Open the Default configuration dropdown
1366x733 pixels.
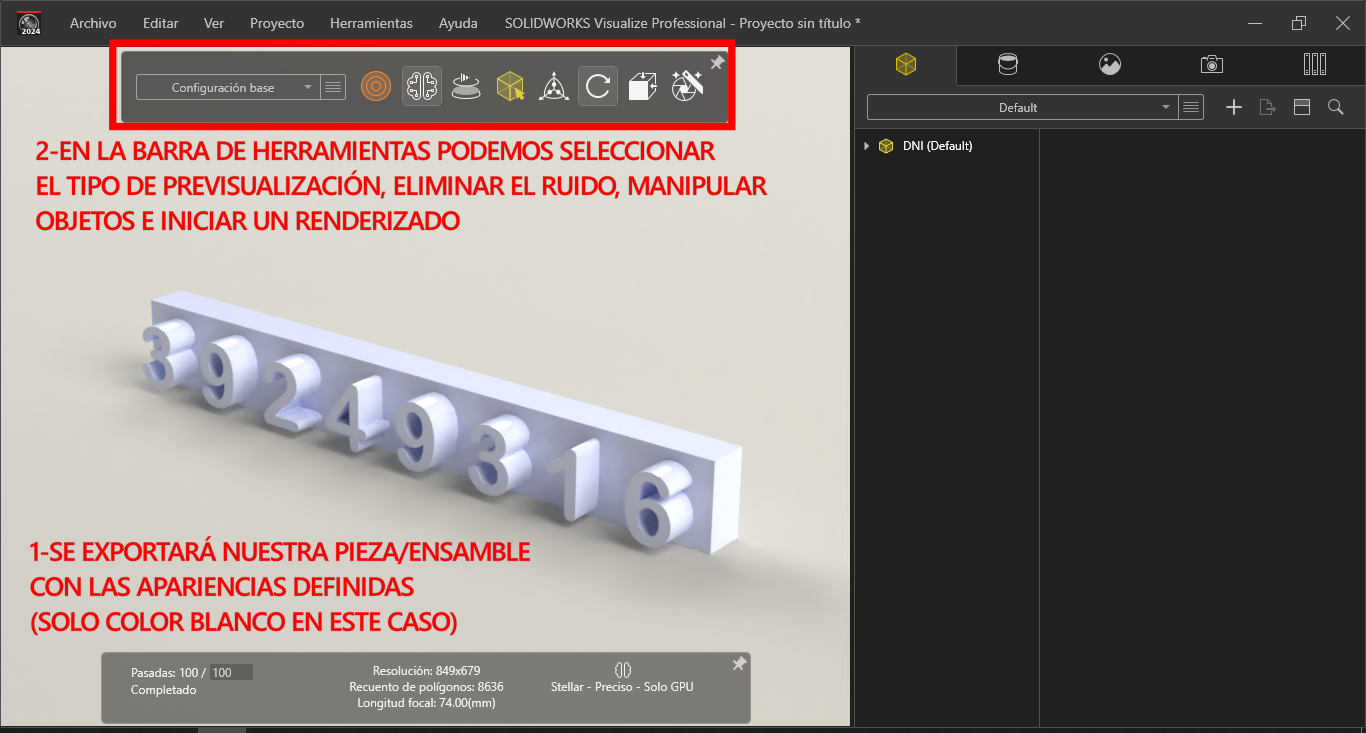pos(1021,108)
